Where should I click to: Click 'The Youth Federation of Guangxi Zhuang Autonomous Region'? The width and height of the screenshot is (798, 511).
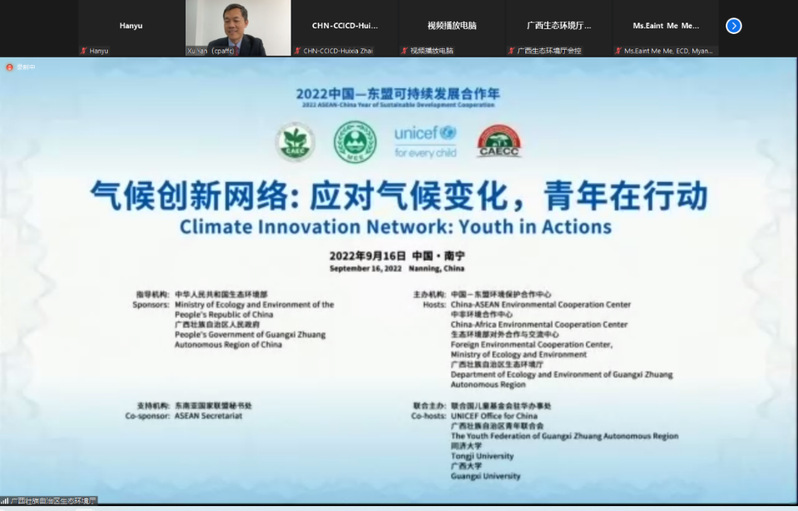564,436
